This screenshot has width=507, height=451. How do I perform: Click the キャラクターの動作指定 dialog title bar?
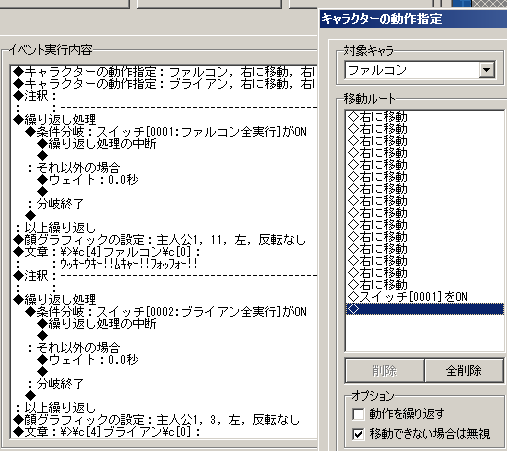point(413,19)
